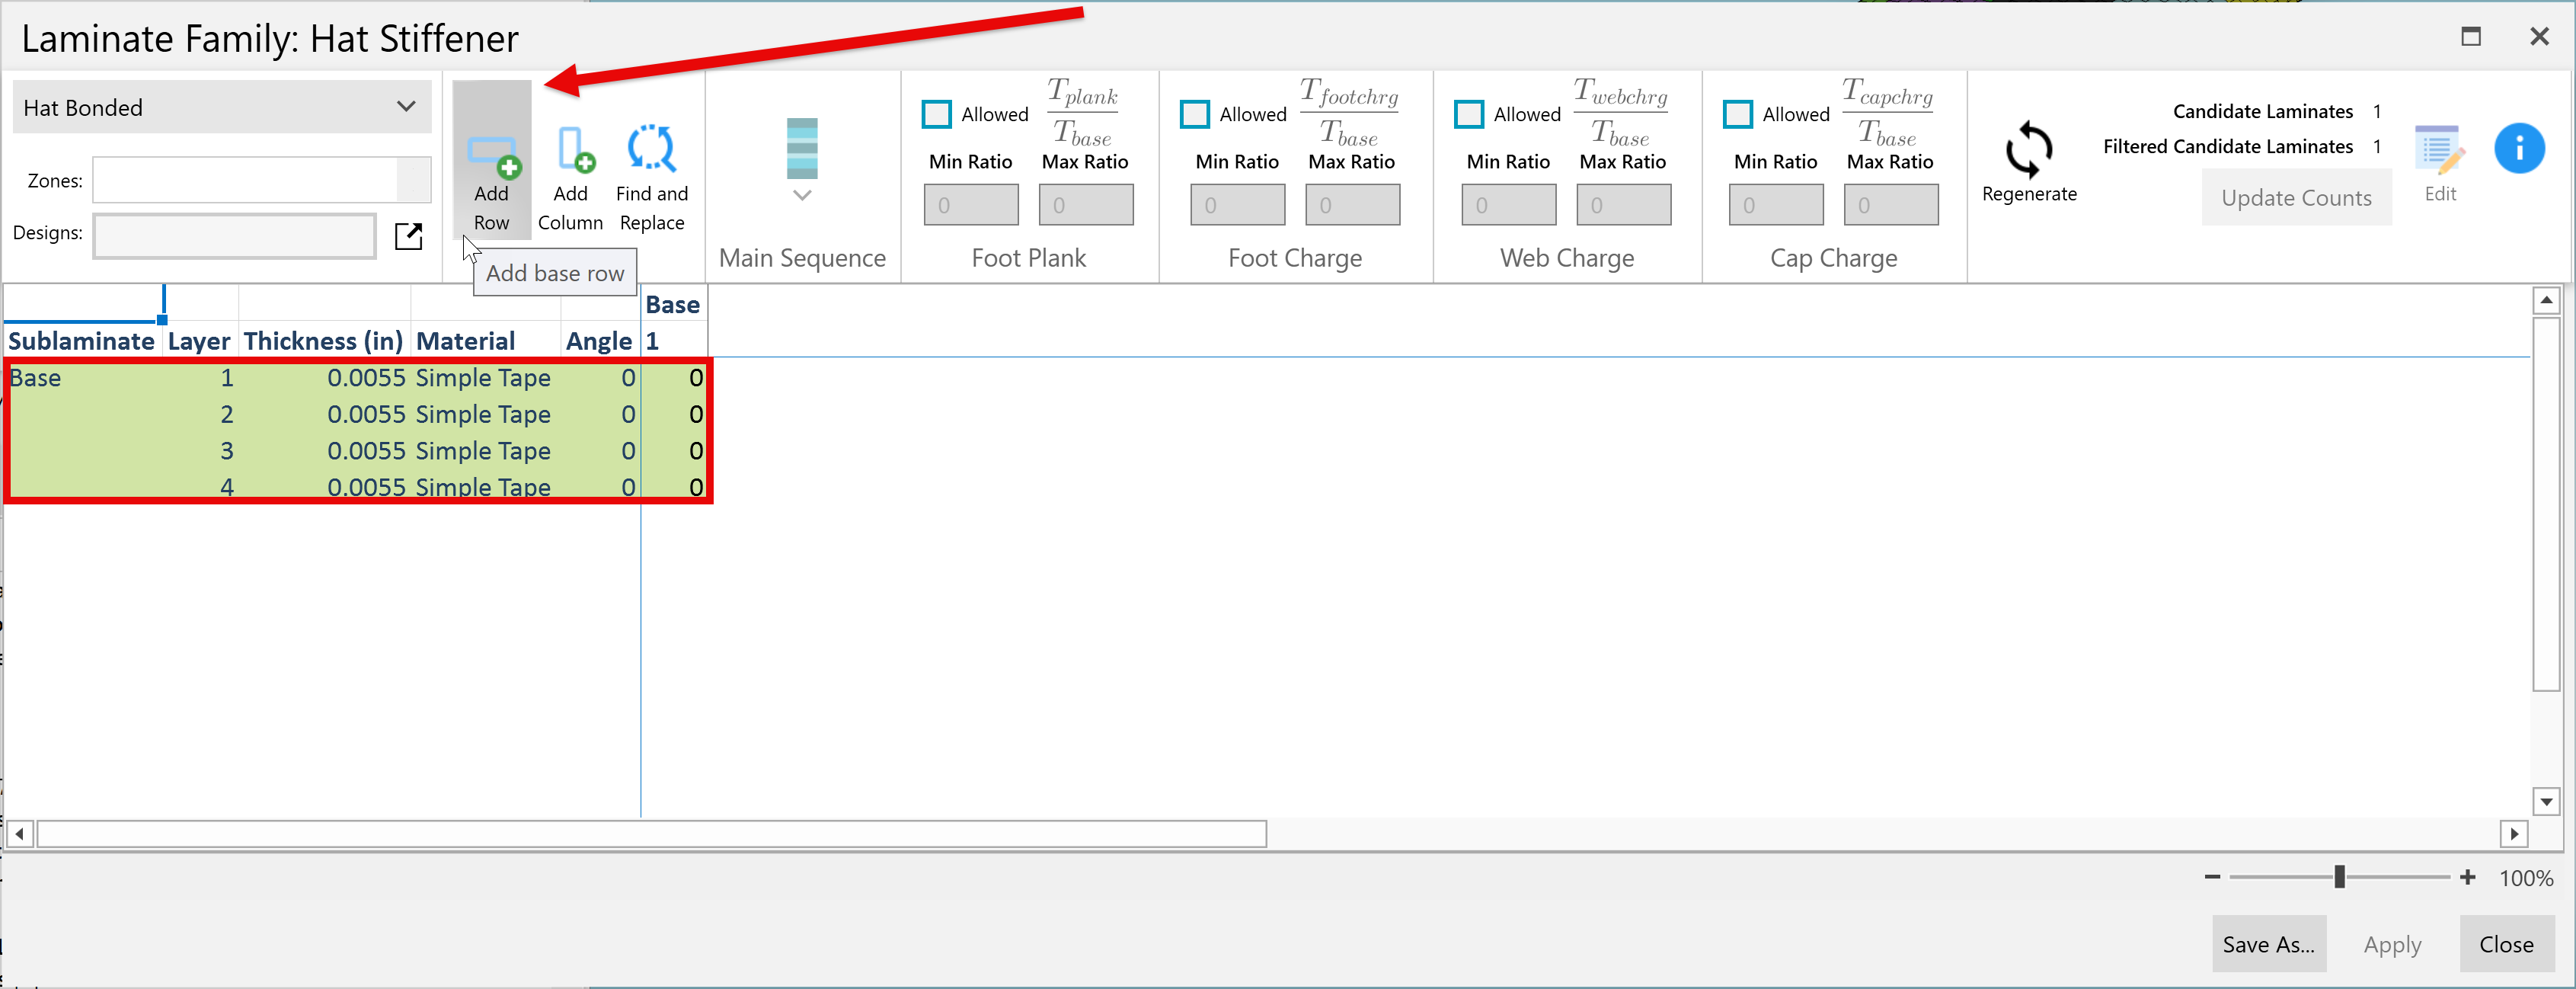Click the 100% zoom level text
2576x989 pixels.
[x=2526, y=878]
